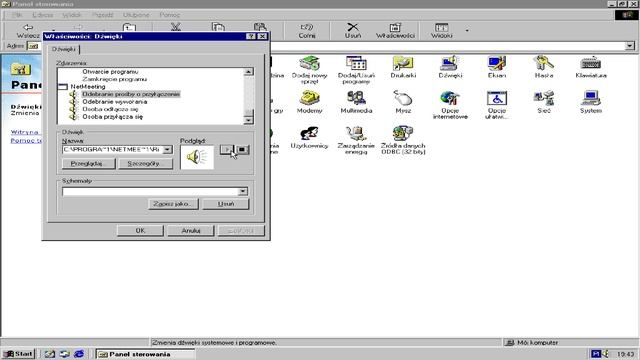Open the Przejdź menu
The width and height of the screenshot is (640, 360).
[x=102, y=15]
